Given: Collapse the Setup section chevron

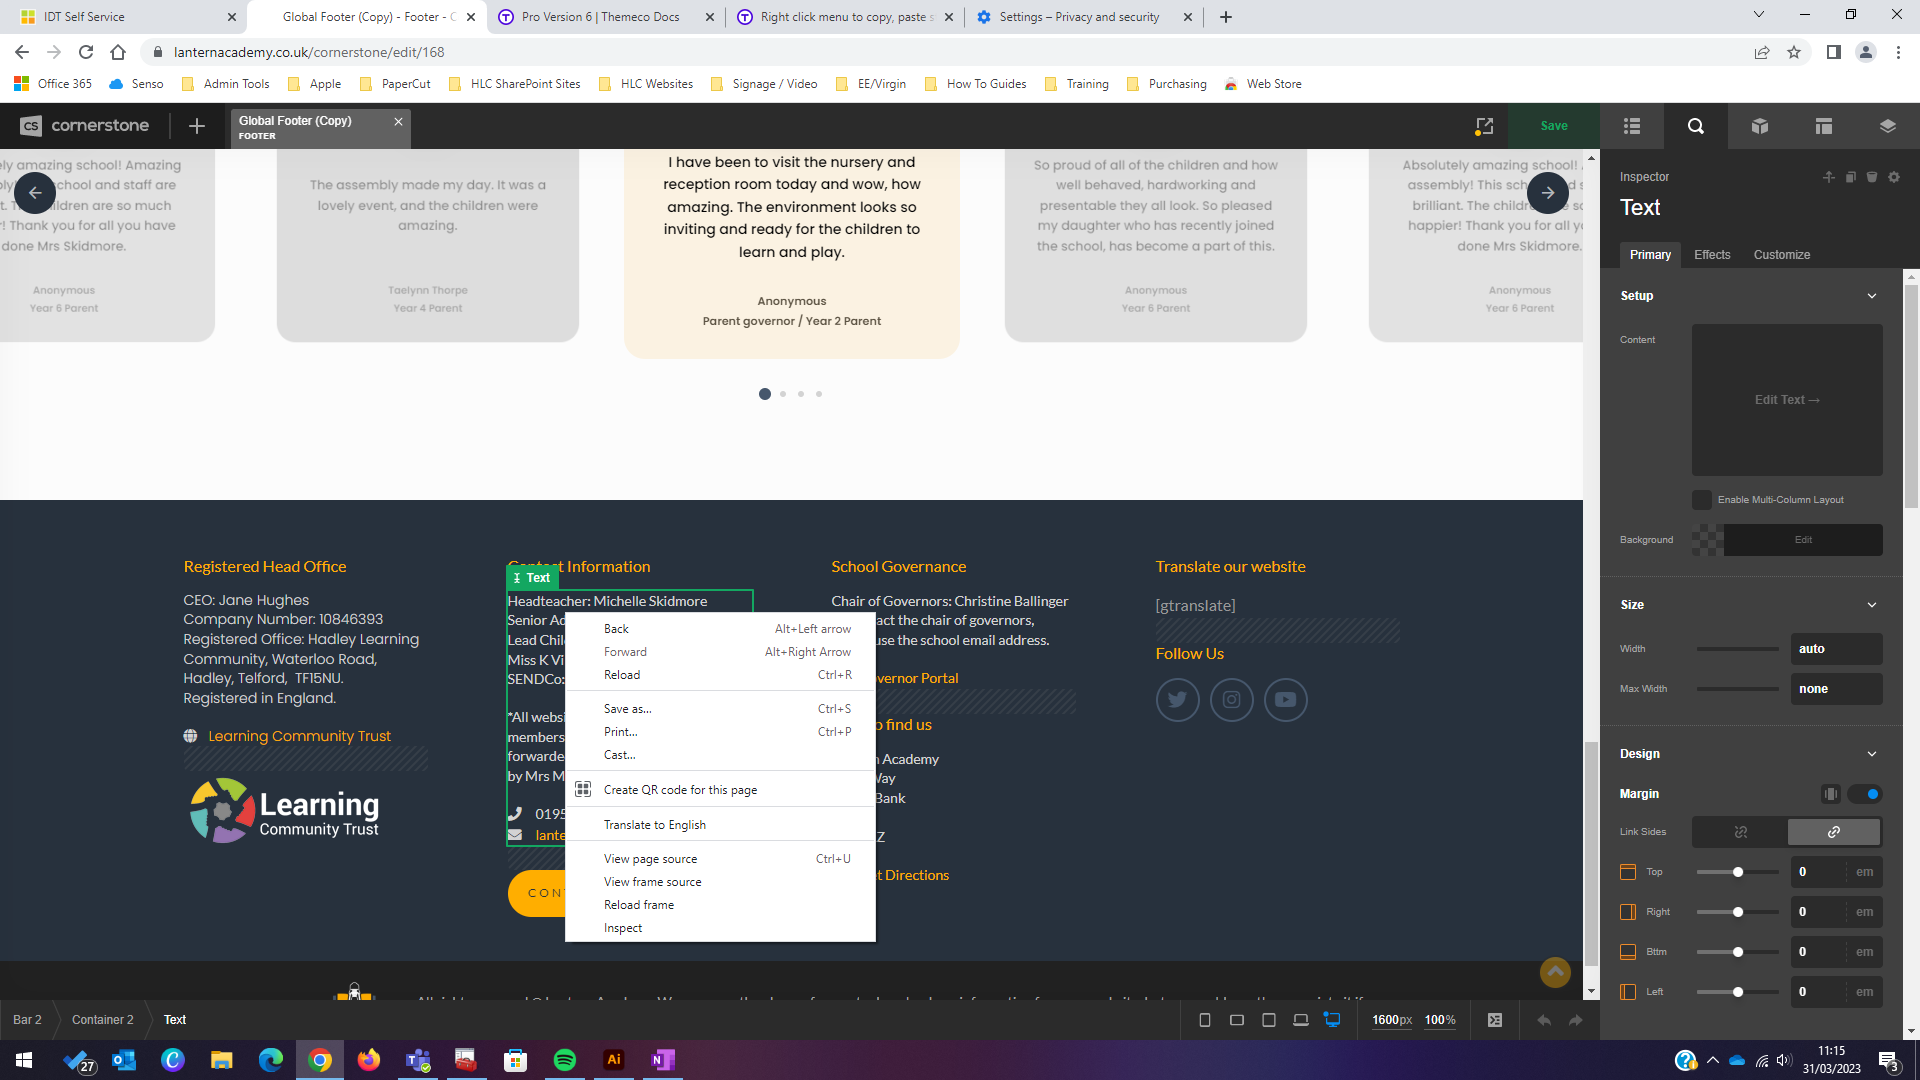Looking at the screenshot, I should pos(1872,296).
